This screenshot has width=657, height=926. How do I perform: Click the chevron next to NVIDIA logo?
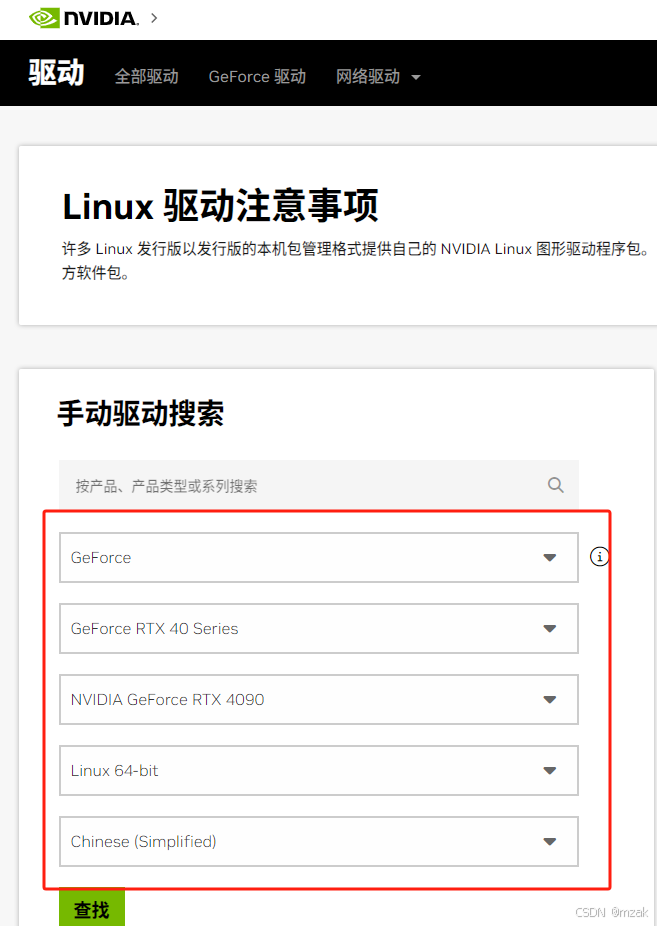point(154,18)
